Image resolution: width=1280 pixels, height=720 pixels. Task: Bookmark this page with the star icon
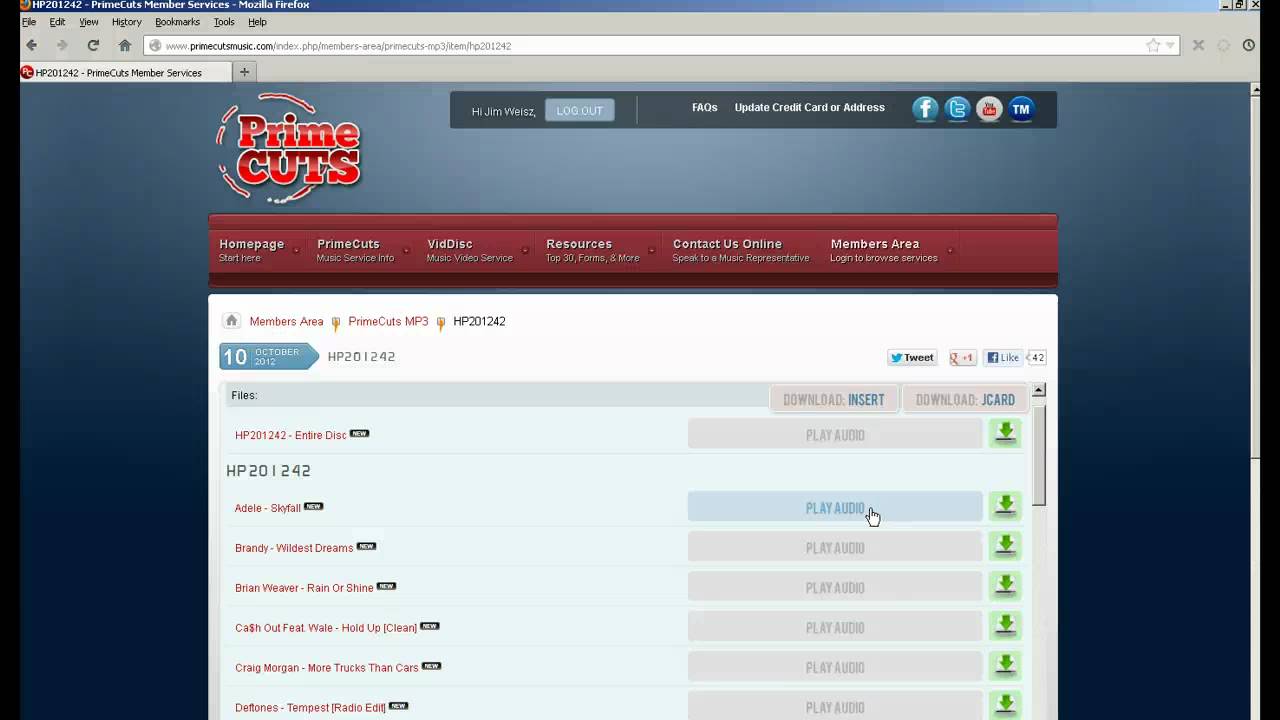[x=1153, y=45]
